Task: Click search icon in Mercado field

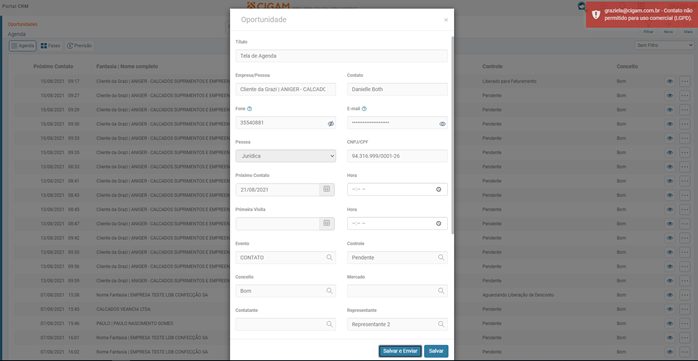Action: click(441, 291)
